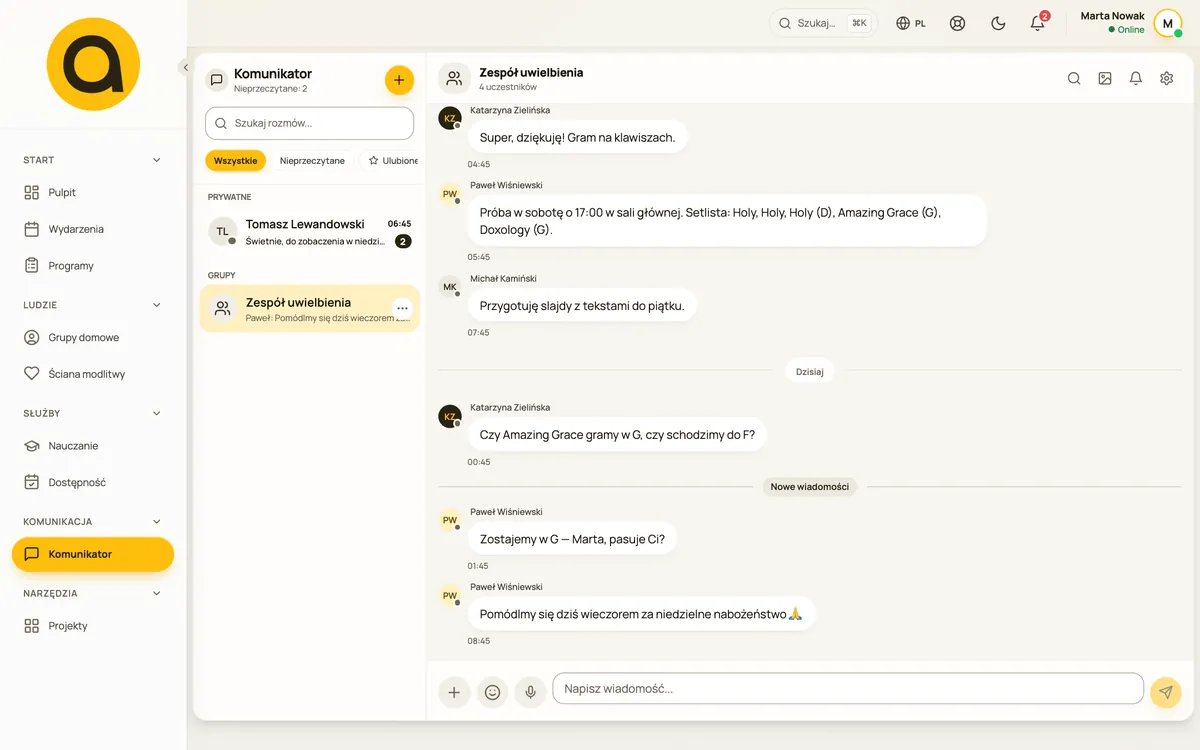Record a voice message with microphone

[x=530, y=691]
